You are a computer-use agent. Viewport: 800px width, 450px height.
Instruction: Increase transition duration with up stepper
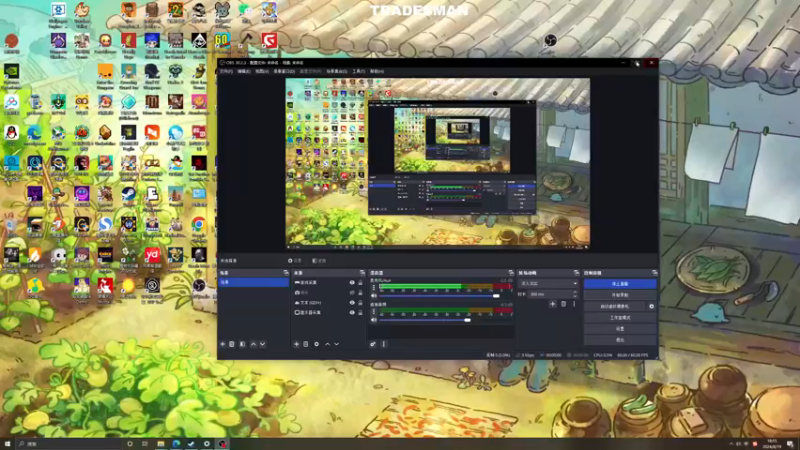pos(575,292)
